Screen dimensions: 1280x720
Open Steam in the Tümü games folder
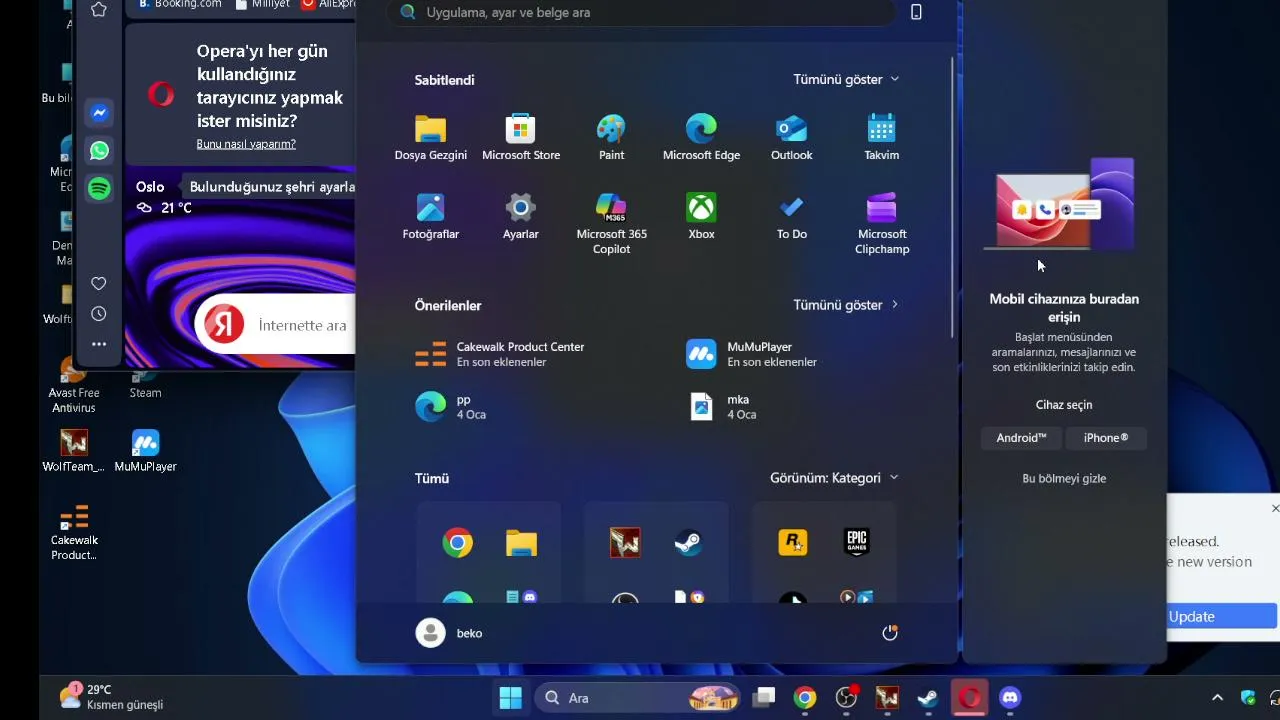[x=688, y=543]
